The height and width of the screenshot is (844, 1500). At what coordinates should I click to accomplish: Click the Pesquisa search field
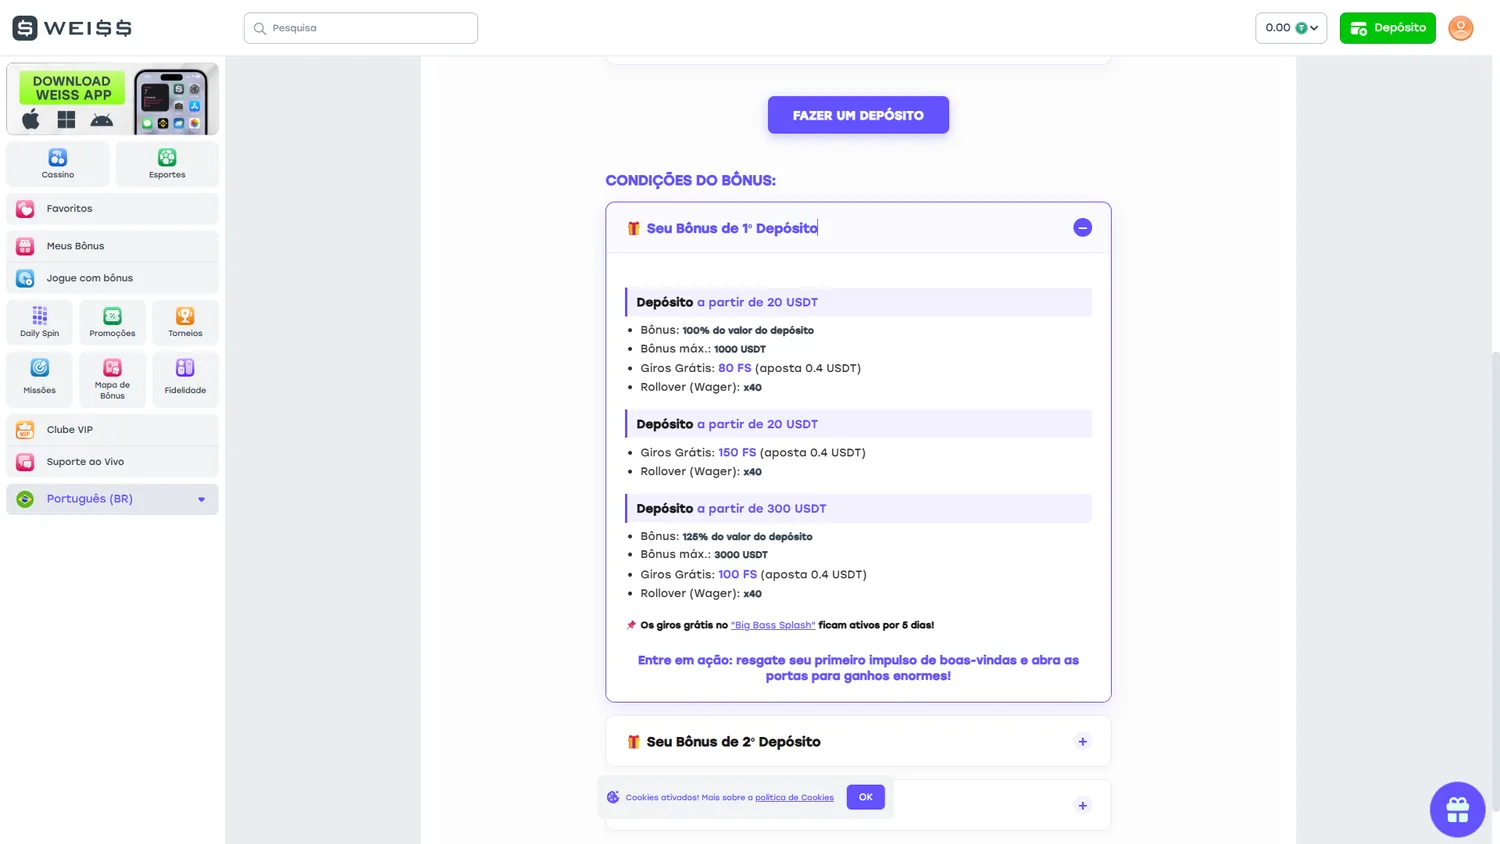[x=361, y=28]
